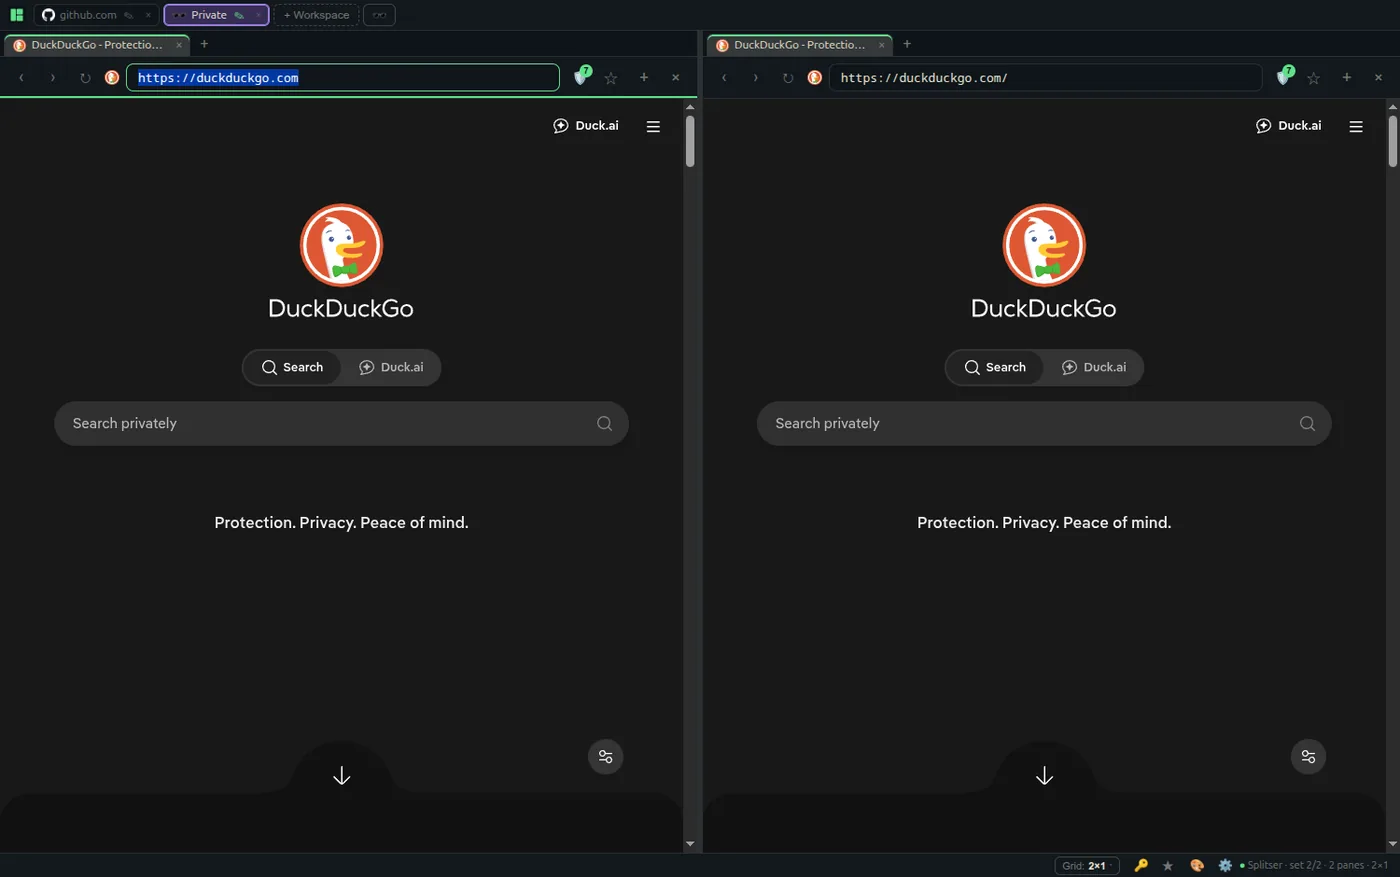This screenshot has height=877, width=1400.
Task: Select the DuckDuckGo tab in left pane
Action: click(96, 45)
